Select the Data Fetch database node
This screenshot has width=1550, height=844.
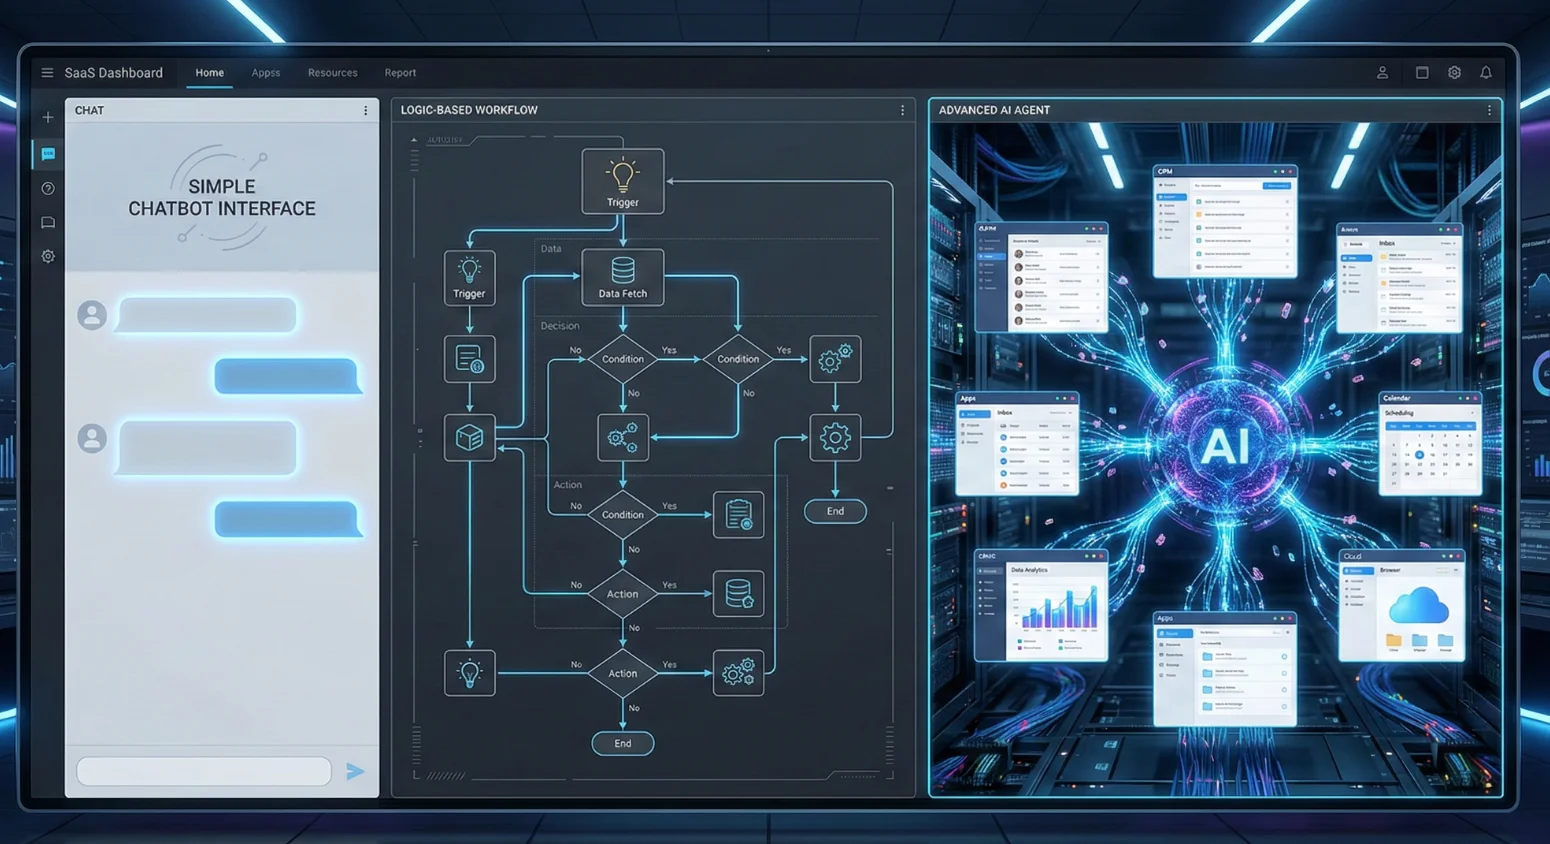pos(623,277)
